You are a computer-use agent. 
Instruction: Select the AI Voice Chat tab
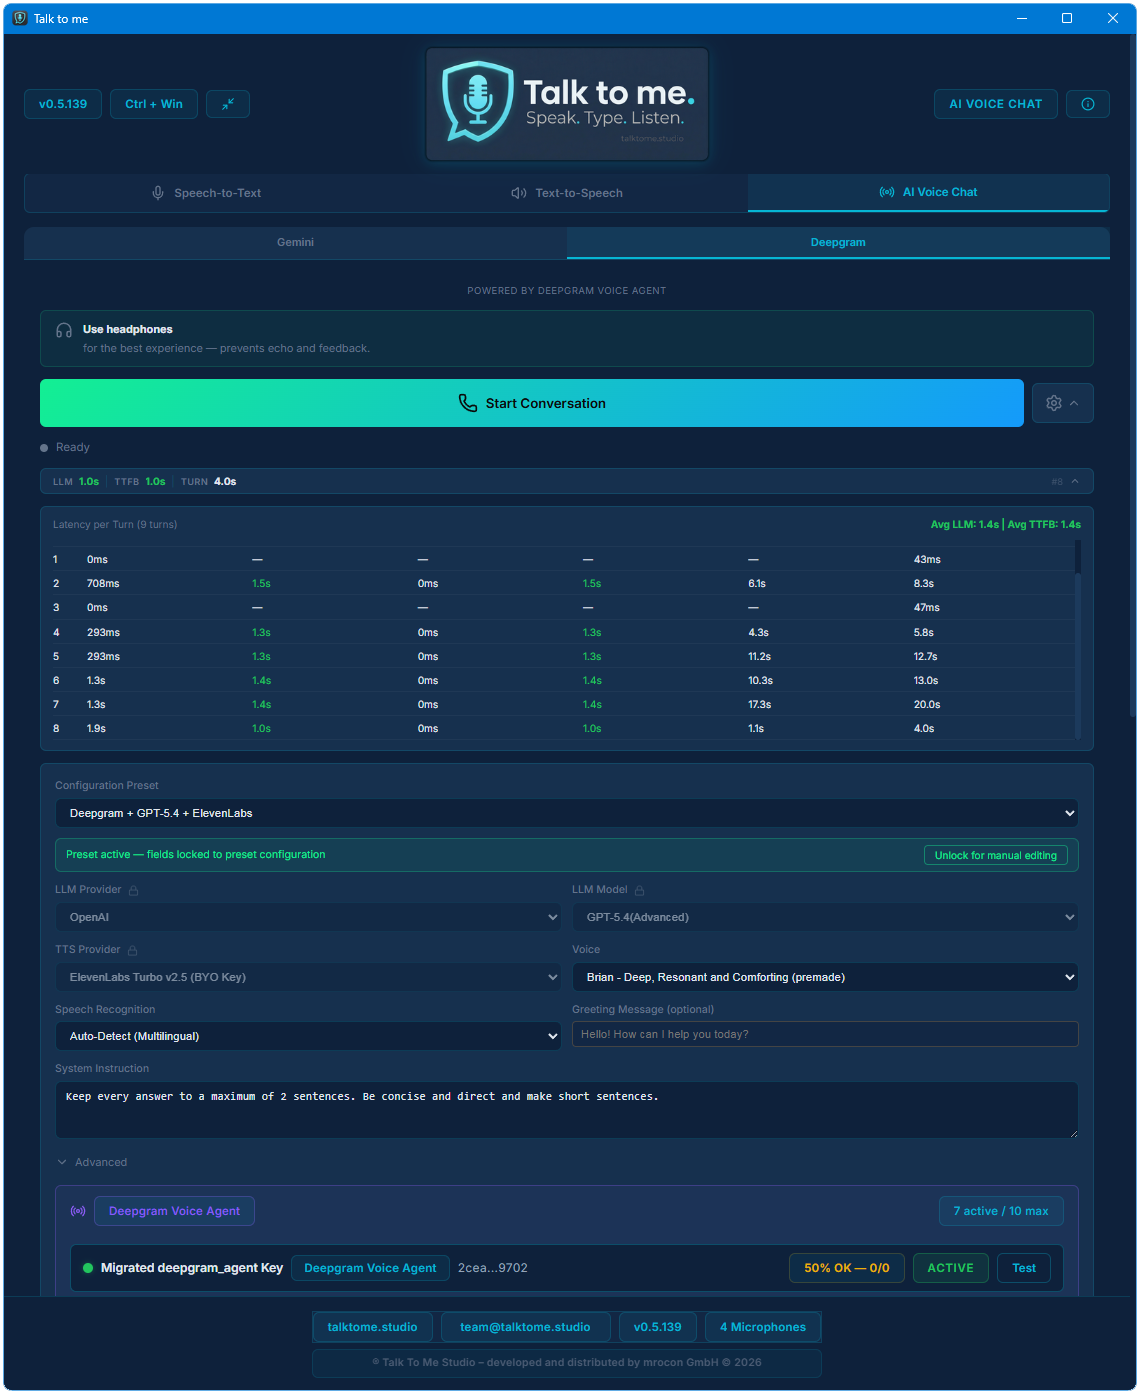[928, 192]
